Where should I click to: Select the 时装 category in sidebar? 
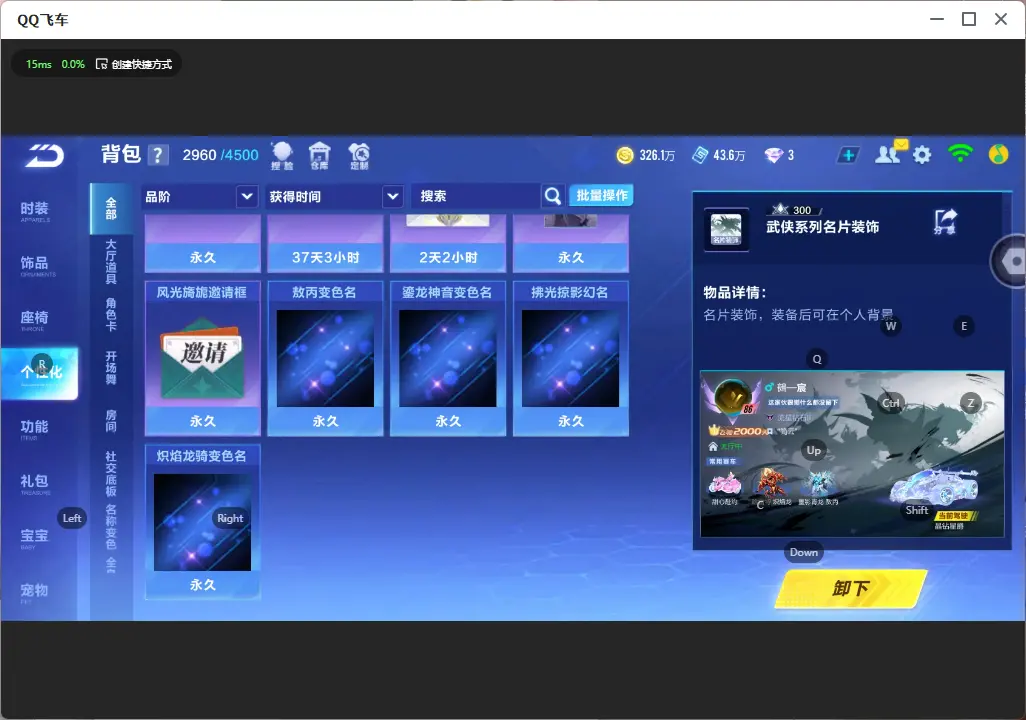[35, 211]
